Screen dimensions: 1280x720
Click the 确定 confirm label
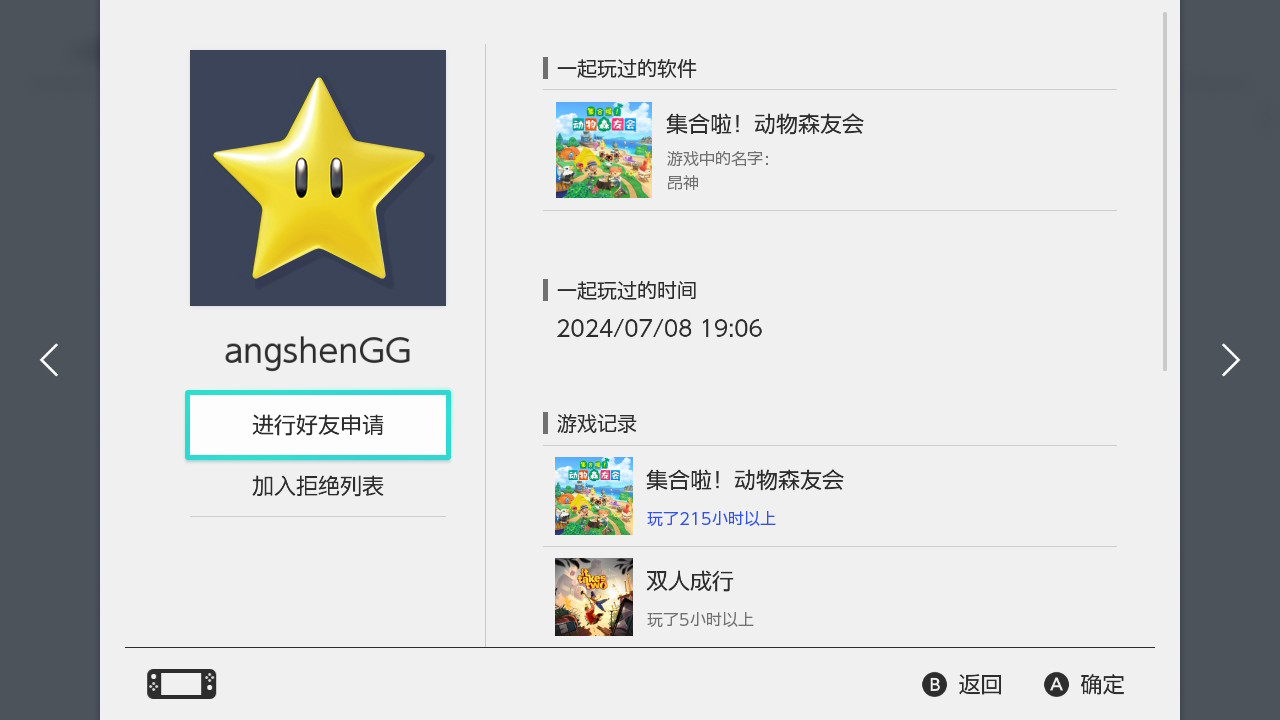coord(1102,685)
